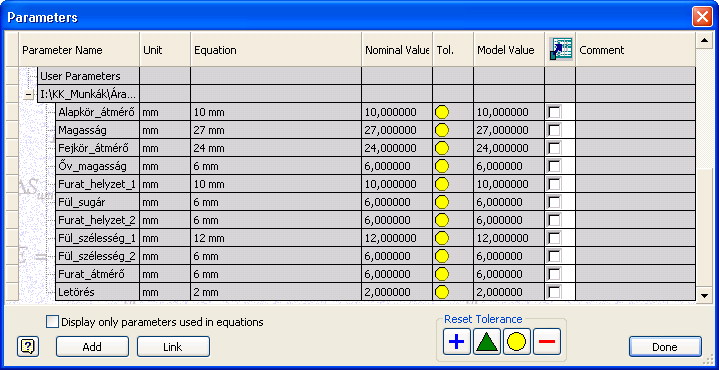Check export box for Furat_helyzet_2
Viewport: 719px width, 370px height.
[x=554, y=220]
